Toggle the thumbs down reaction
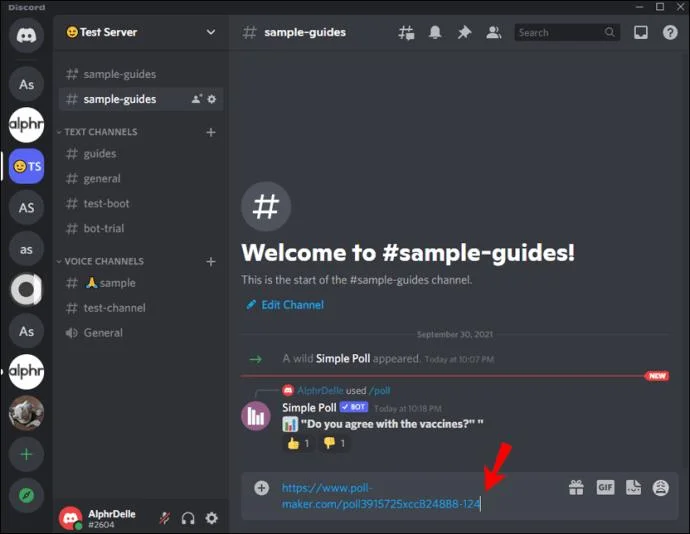The width and height of the screenshot is (690, 534). [334, 443]
